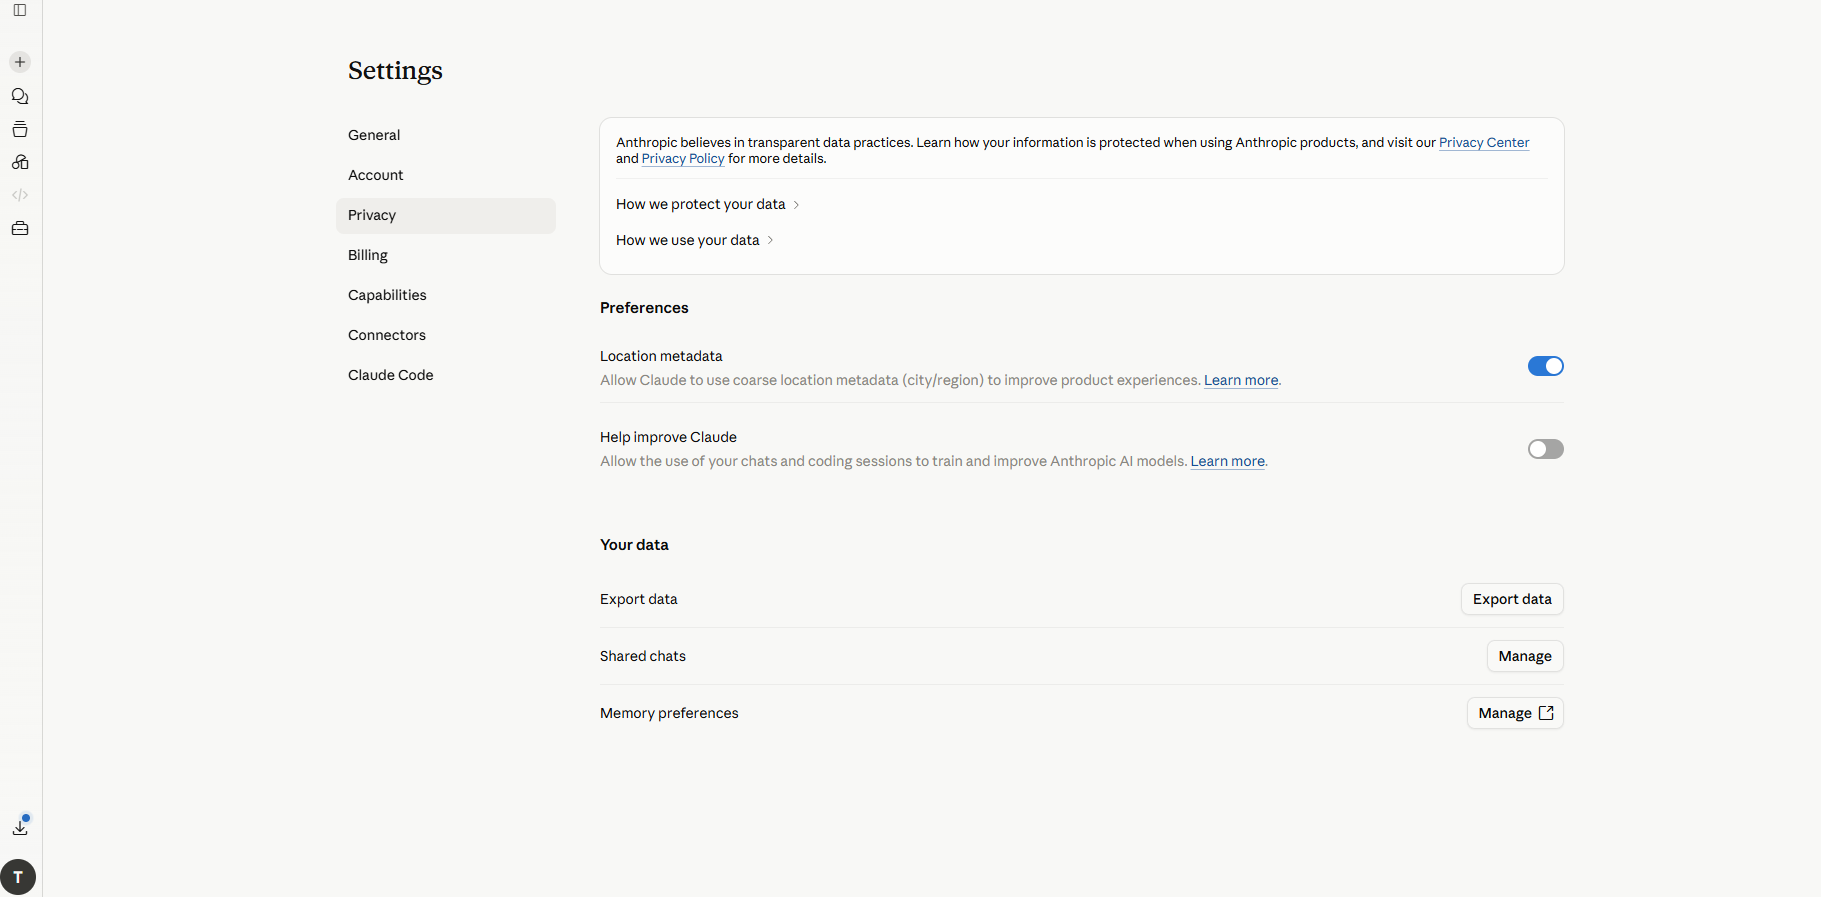Image resolution: width=1821 pixels, height=897 pixels.
Task: Expand How we use your data
Action: point(695,240)
